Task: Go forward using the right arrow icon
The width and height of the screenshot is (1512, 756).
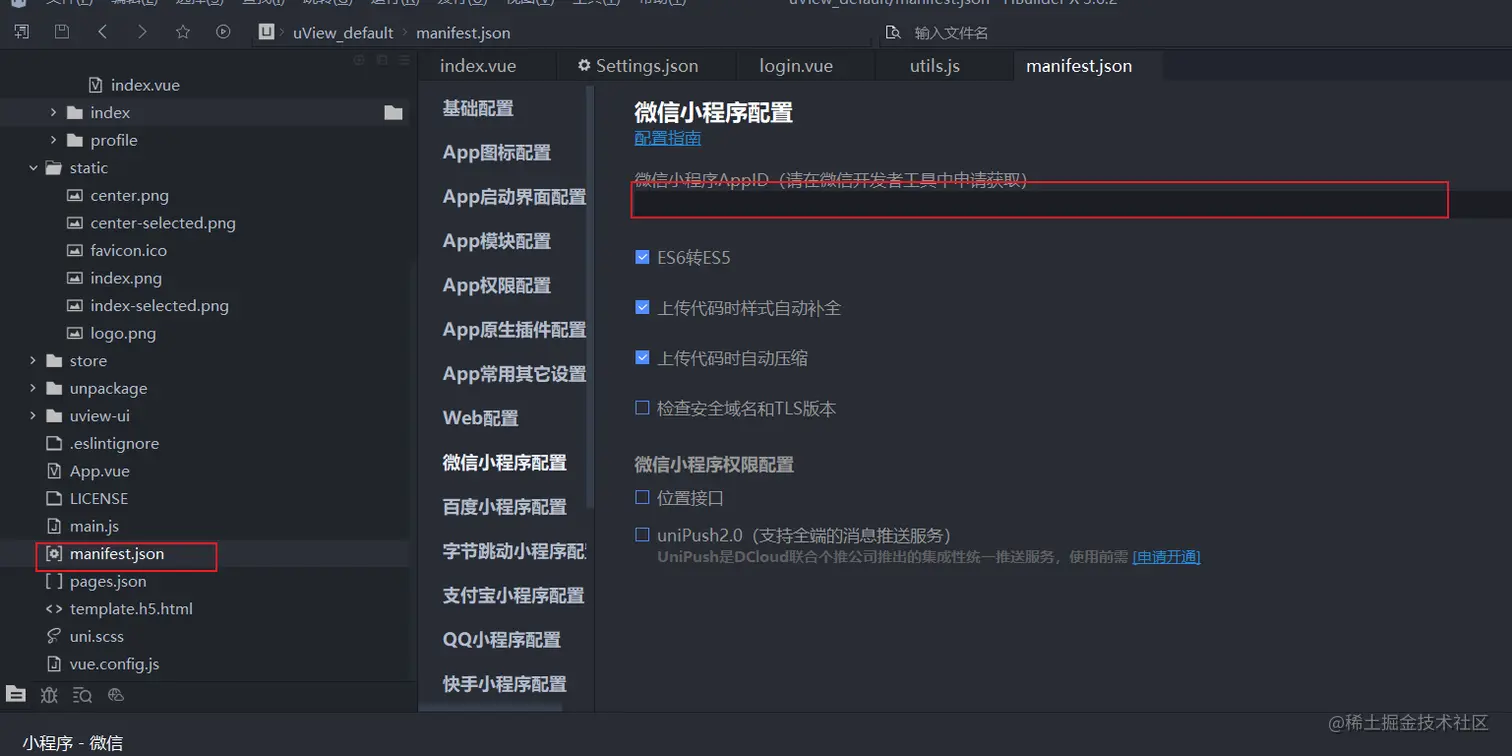Action: [142, 32]
